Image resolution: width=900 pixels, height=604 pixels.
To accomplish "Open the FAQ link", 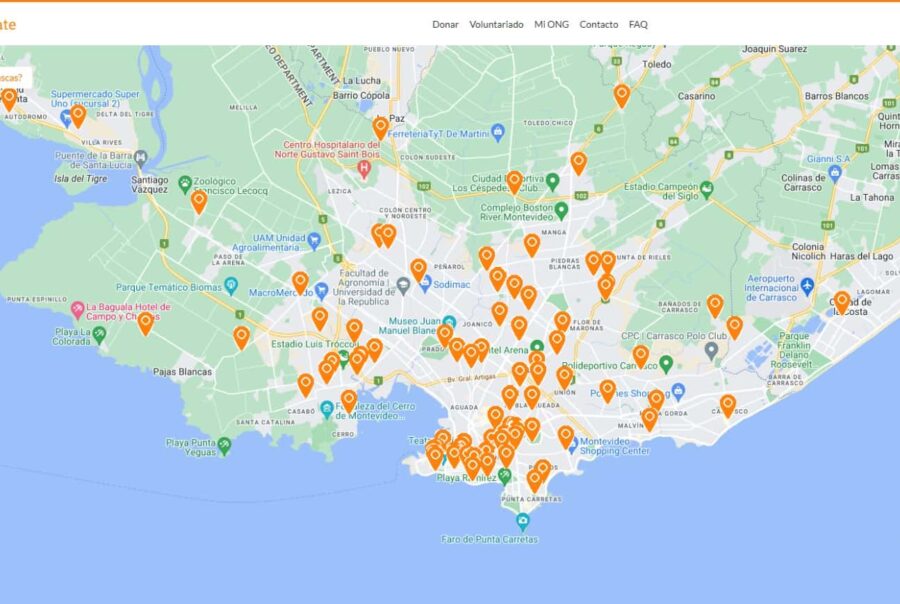I will click(x=638, y=24).
